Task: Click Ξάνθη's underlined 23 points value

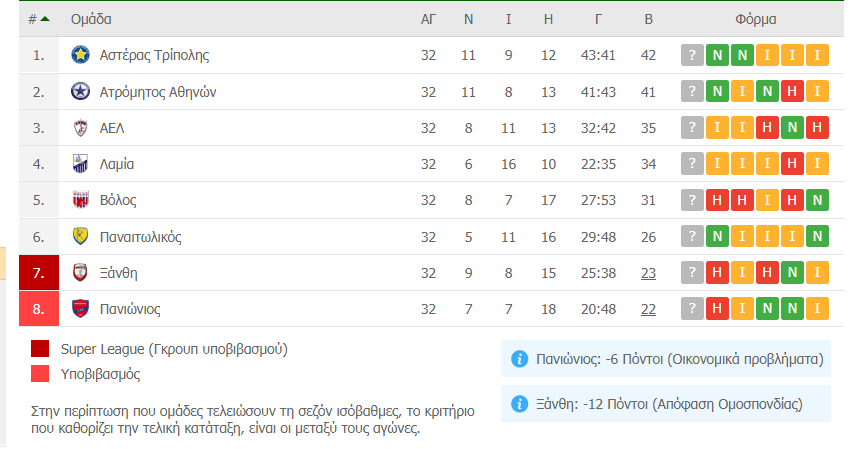Action: point(648,273)
